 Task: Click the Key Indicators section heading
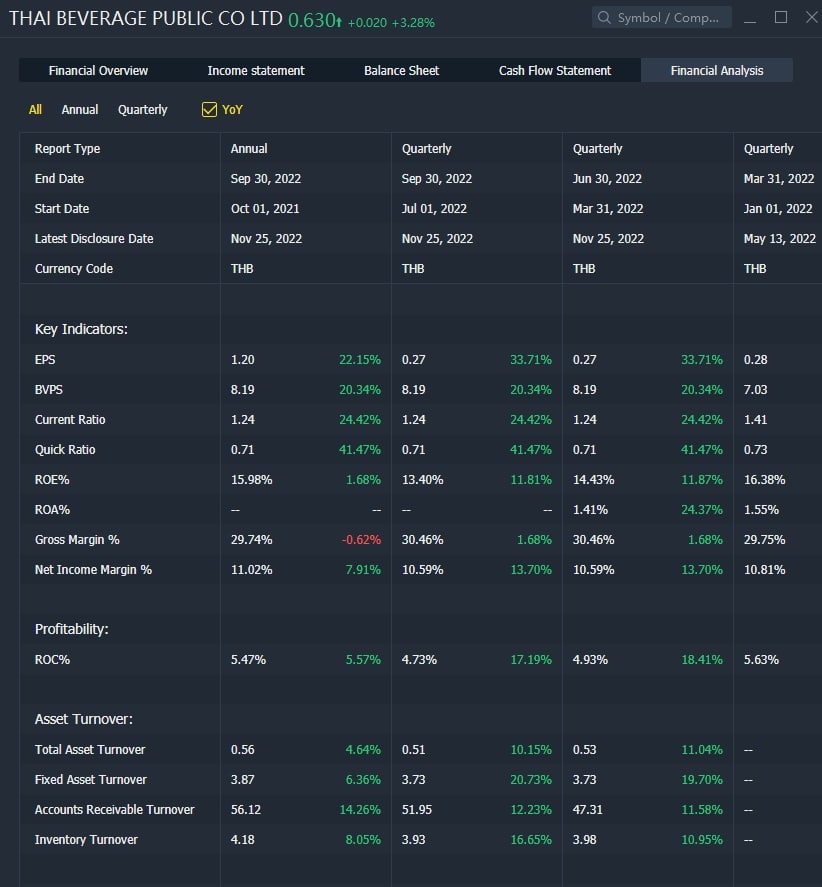tap(81, 329)
